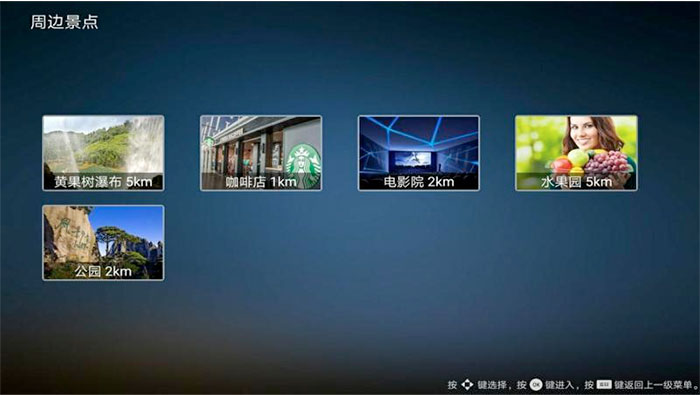Click the movie screen inside cinema thumbnail

click(x=413, y=159)
